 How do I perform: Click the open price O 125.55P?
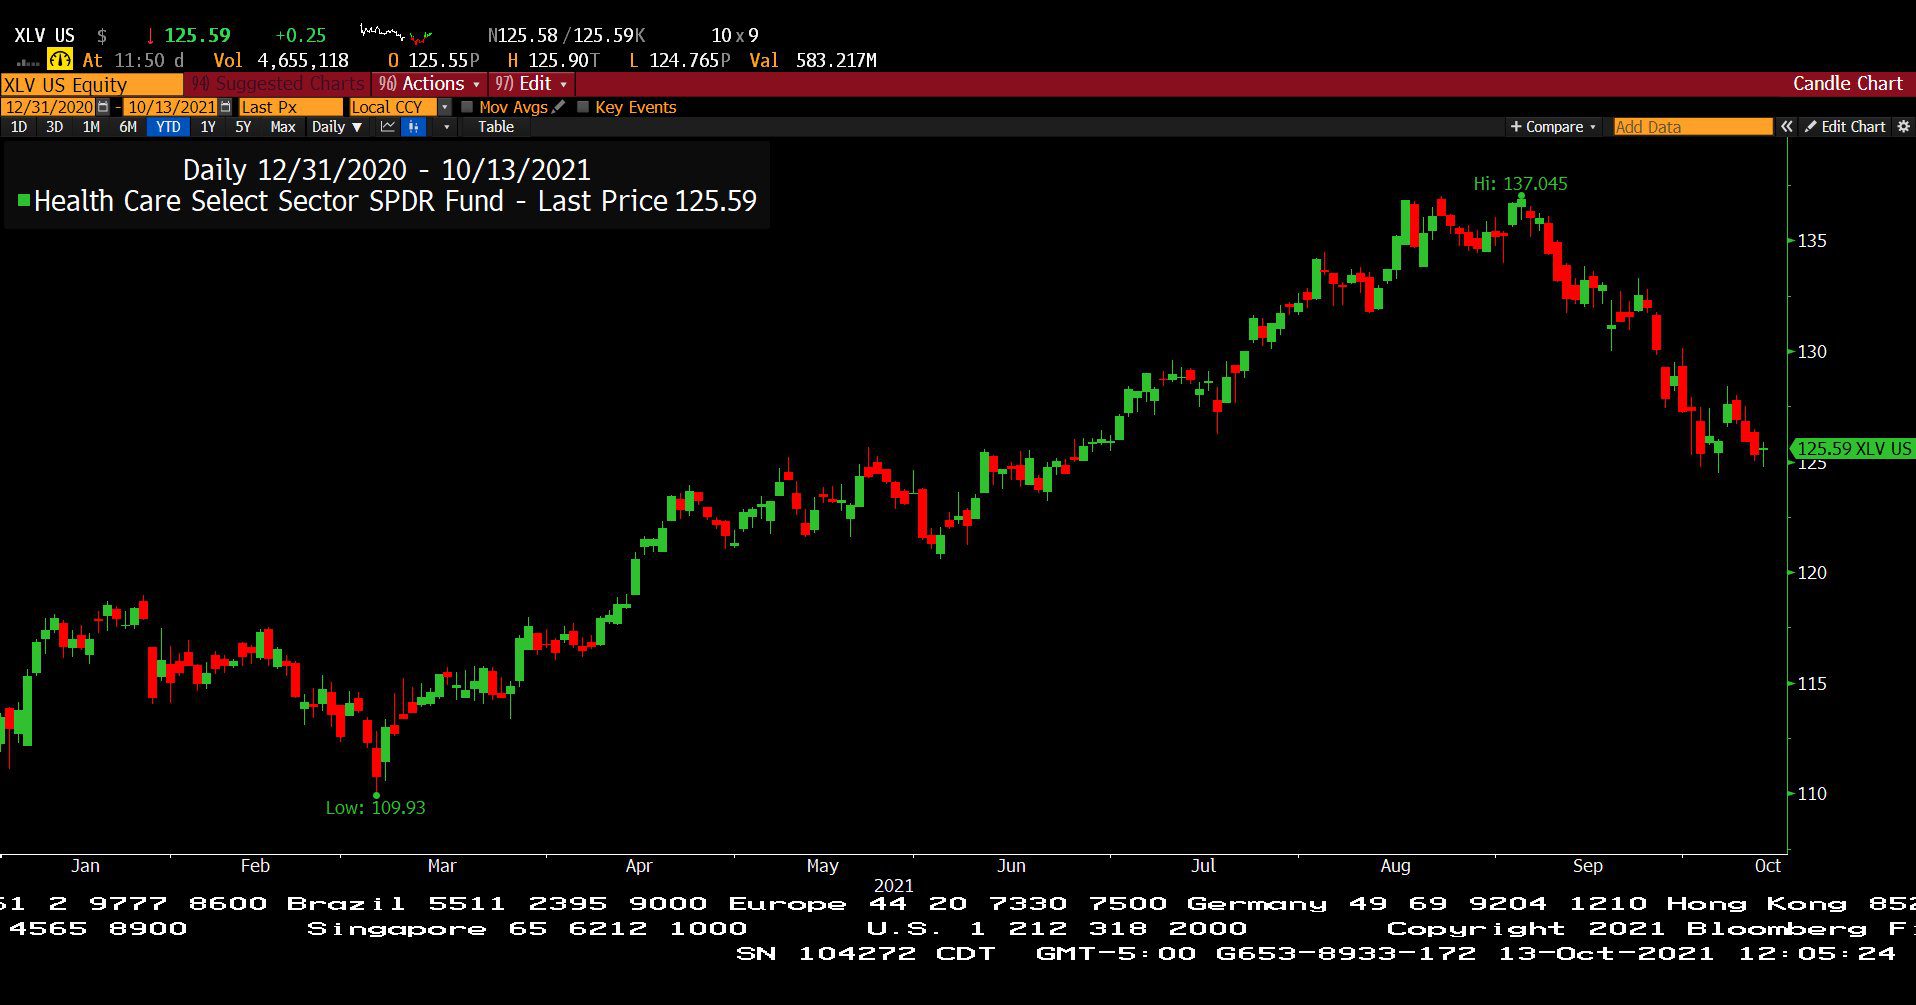(434, 60)
